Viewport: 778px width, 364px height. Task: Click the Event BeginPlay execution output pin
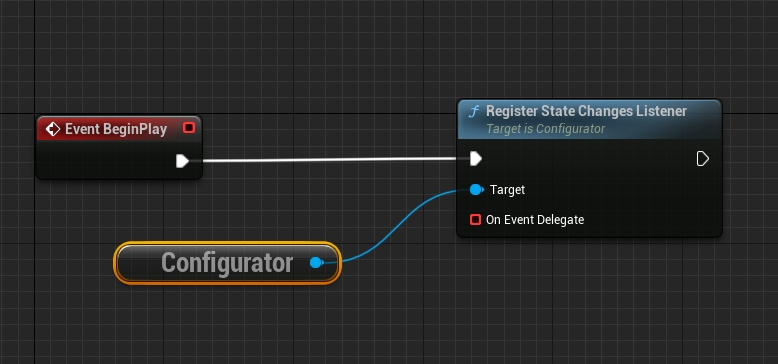[182, 161]
